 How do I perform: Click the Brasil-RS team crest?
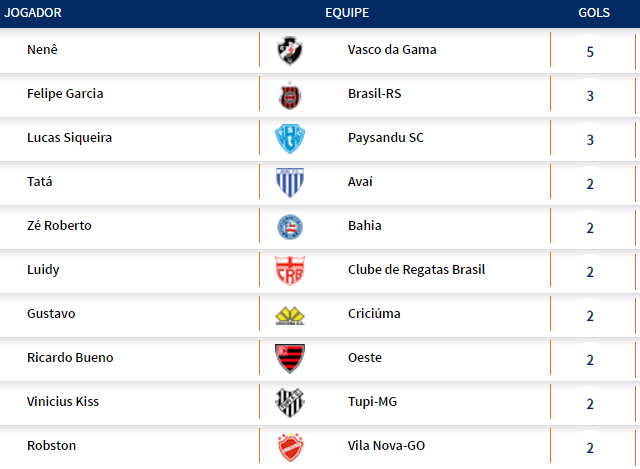coord(290,95)
